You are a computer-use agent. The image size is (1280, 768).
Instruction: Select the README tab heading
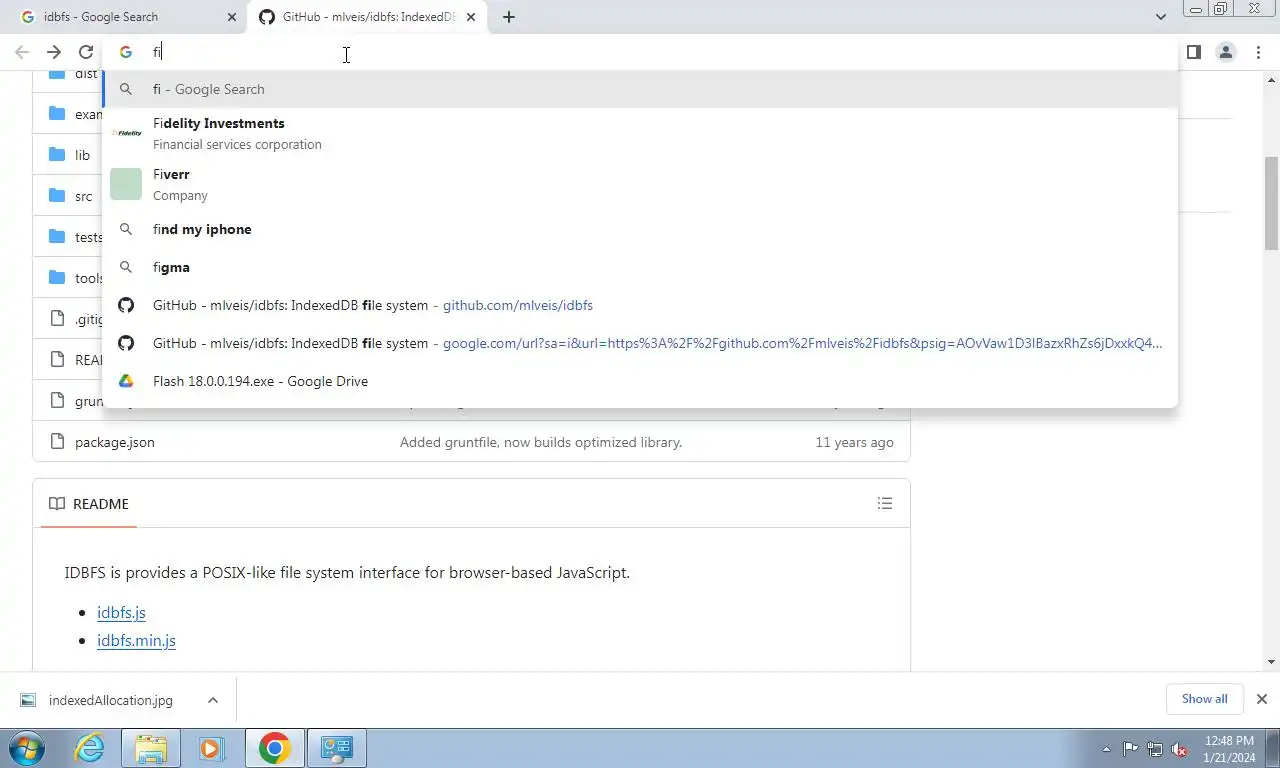89,504
